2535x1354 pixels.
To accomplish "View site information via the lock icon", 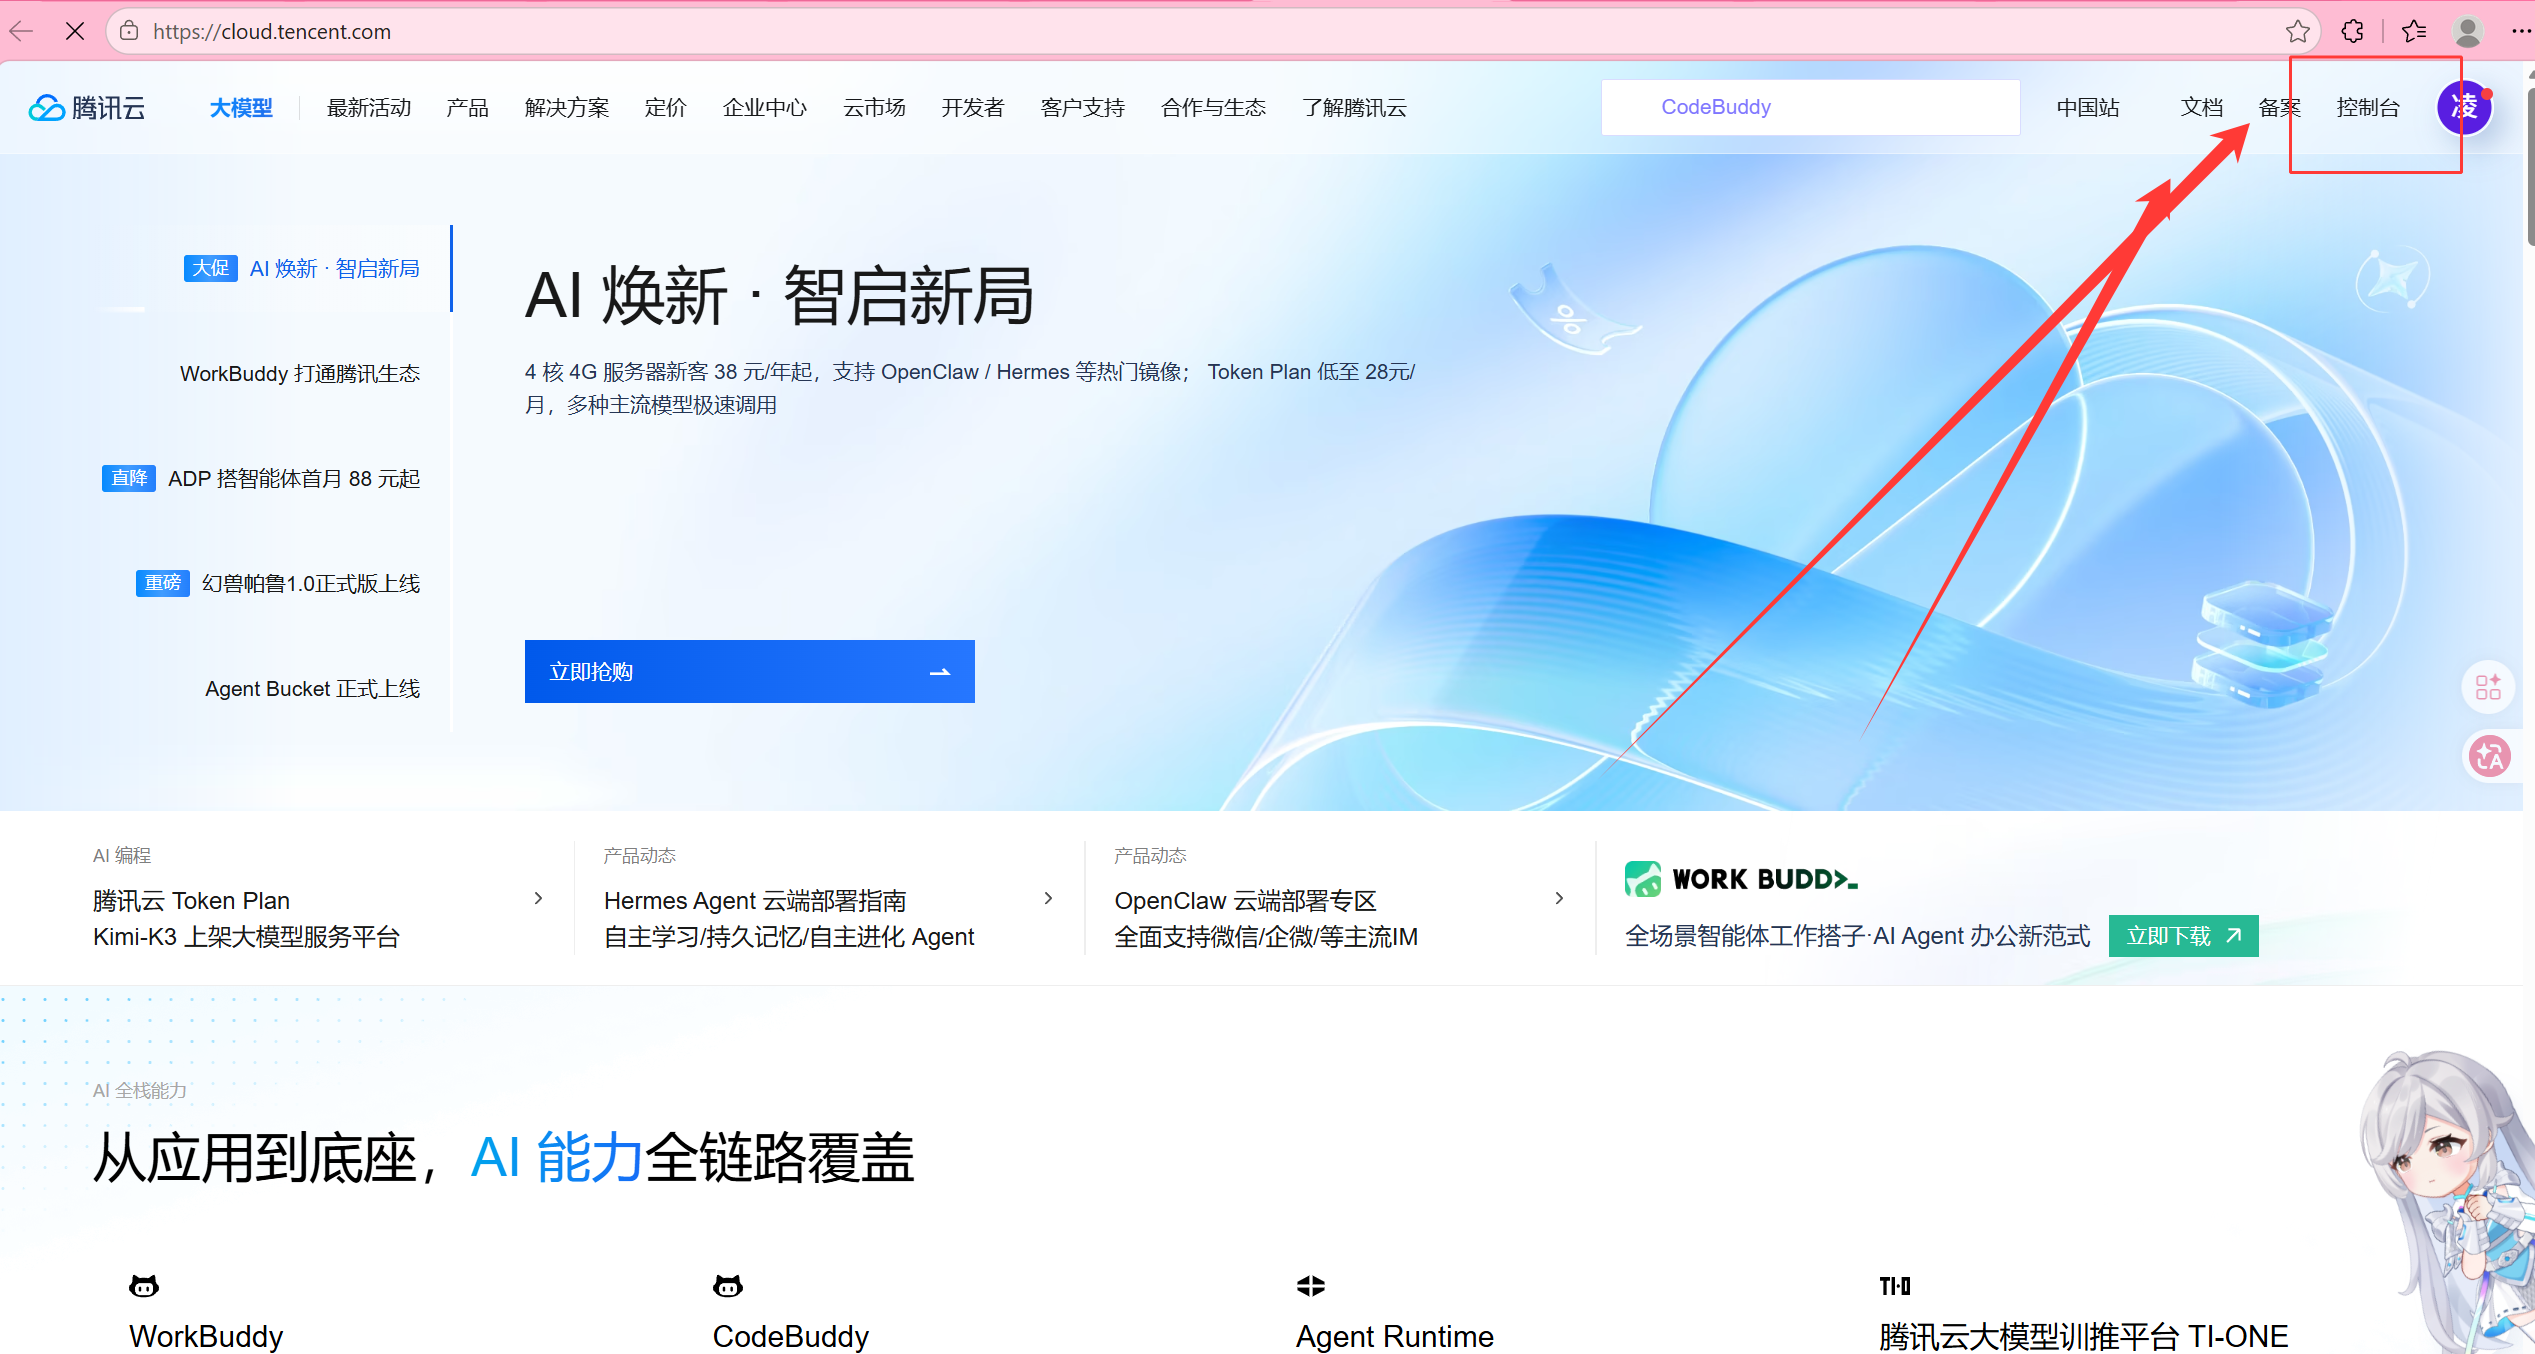I will [129, 31].
